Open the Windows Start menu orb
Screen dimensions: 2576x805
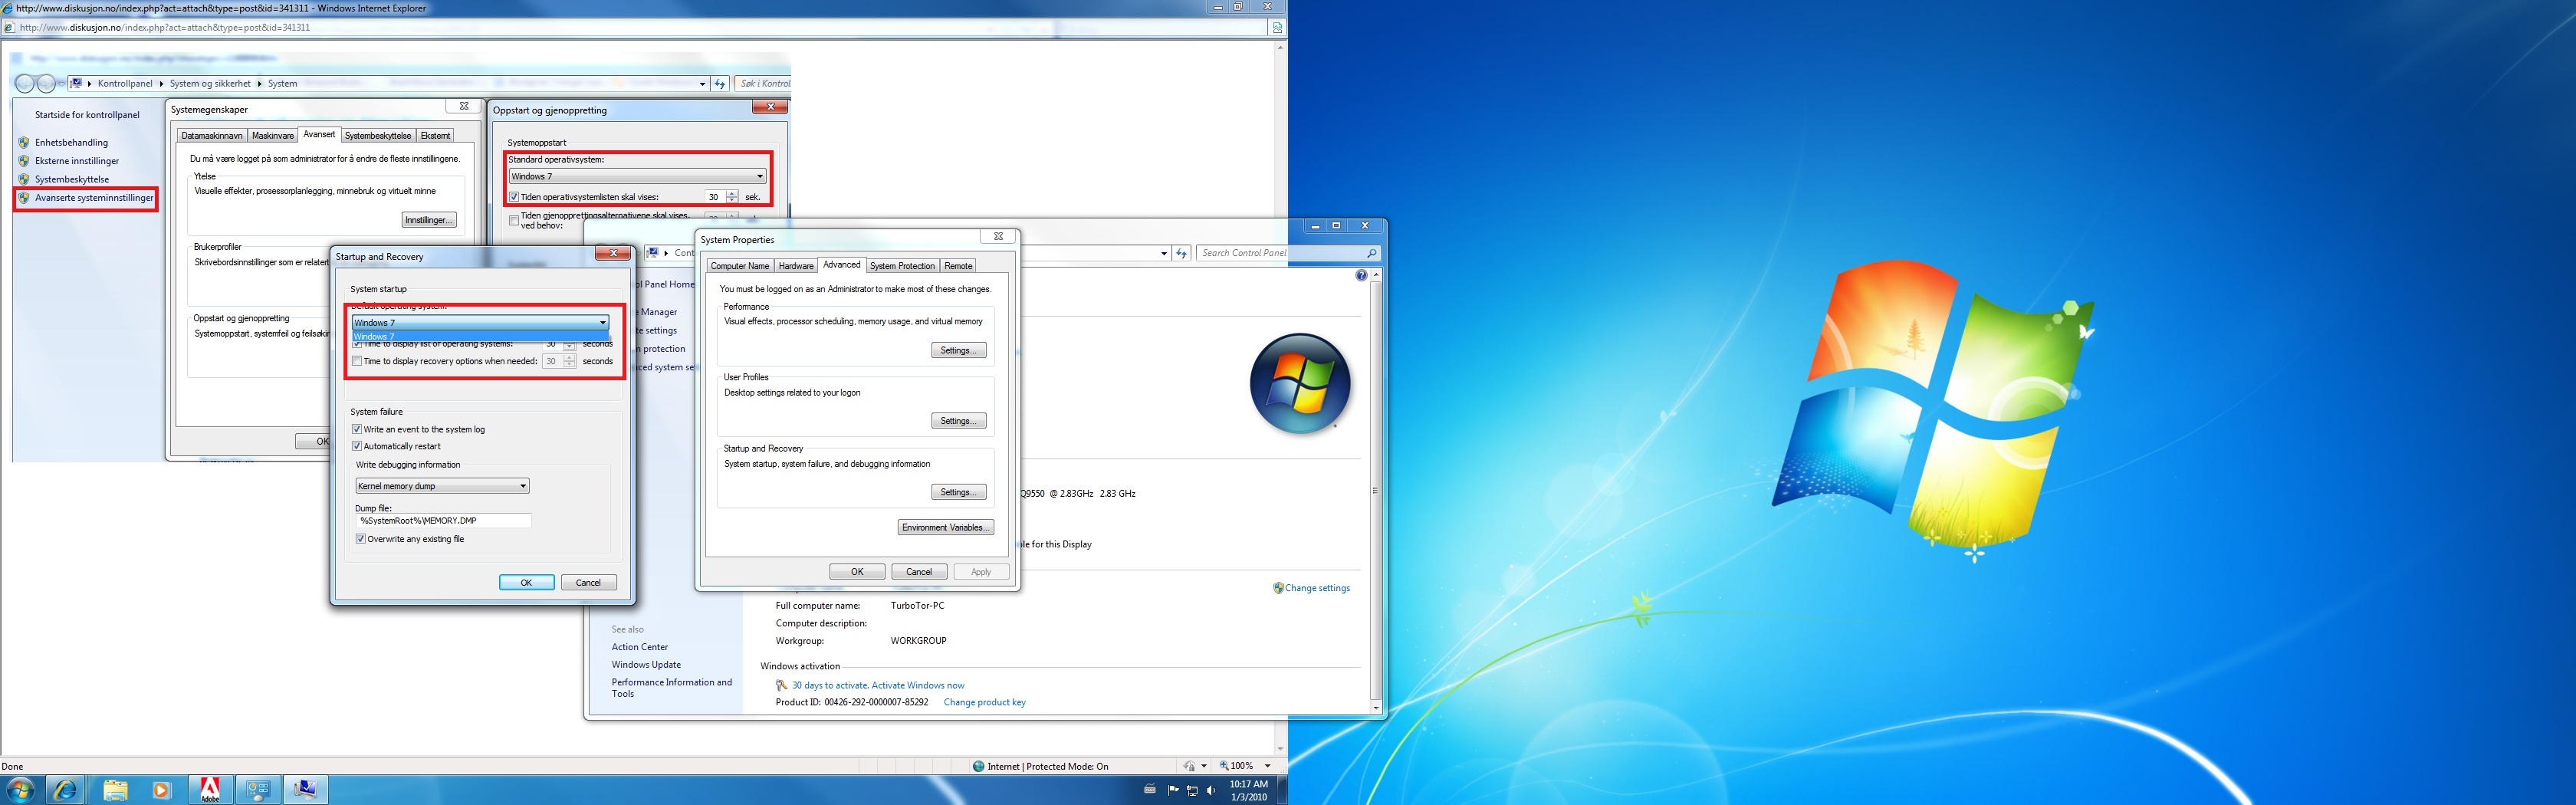point(20,790)
